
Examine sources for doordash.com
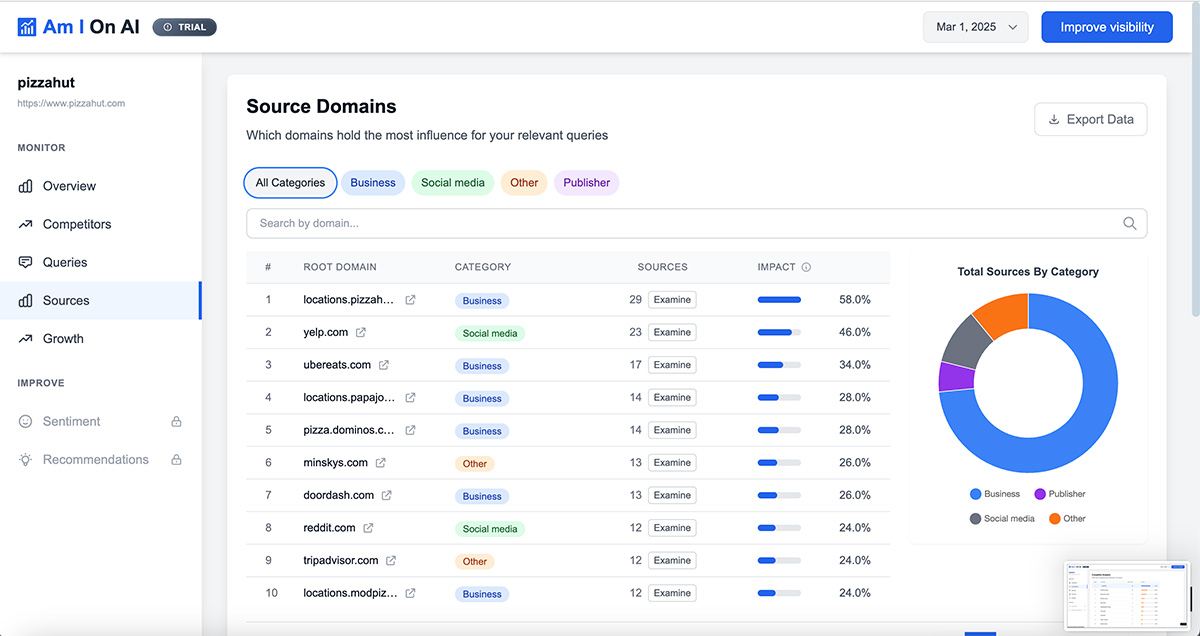click(672, 495)
